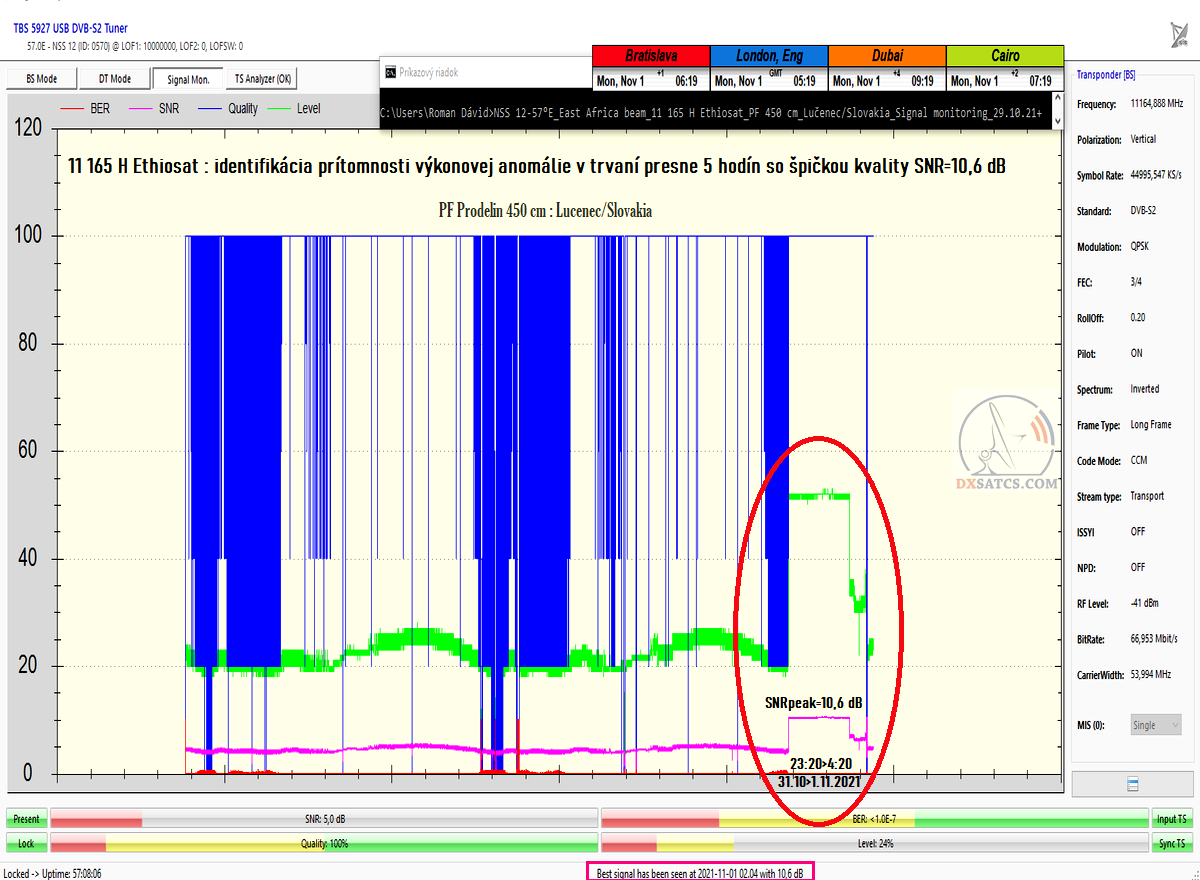
Task: Select the Signal Mon. tab
Action: [x=188, y=79]
